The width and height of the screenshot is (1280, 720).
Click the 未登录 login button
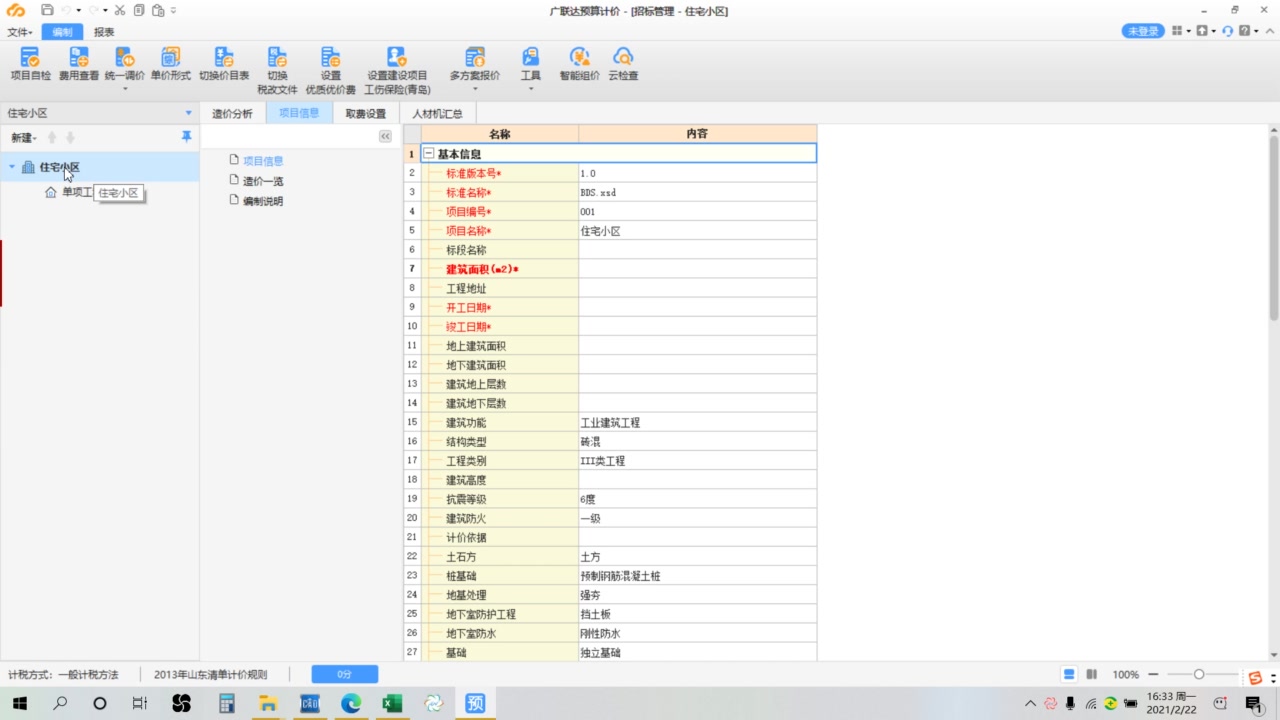tap(1143, 32)
